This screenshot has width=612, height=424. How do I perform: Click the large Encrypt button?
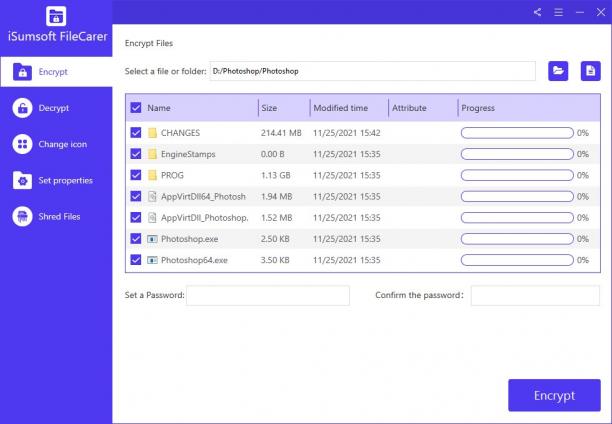point(554,395)
